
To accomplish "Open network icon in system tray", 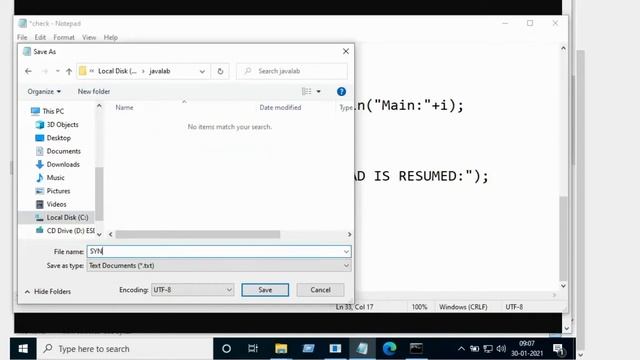I will pos(488,349).
